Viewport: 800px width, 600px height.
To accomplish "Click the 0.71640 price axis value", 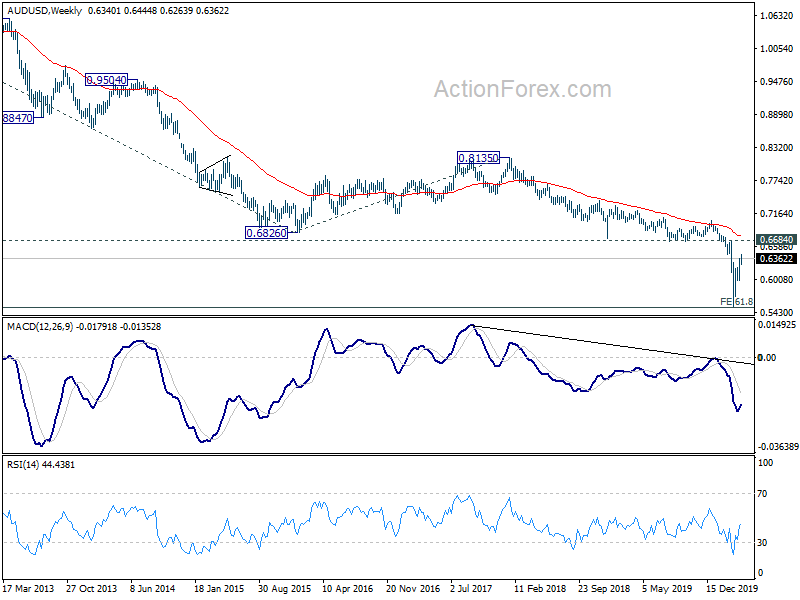I will [777, 213].
